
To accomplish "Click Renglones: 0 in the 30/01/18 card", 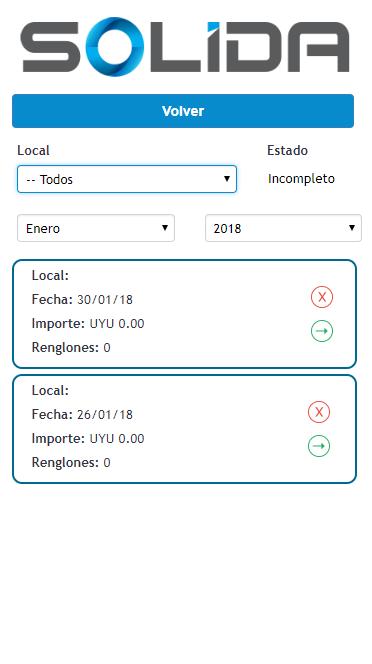I will 71,348.
